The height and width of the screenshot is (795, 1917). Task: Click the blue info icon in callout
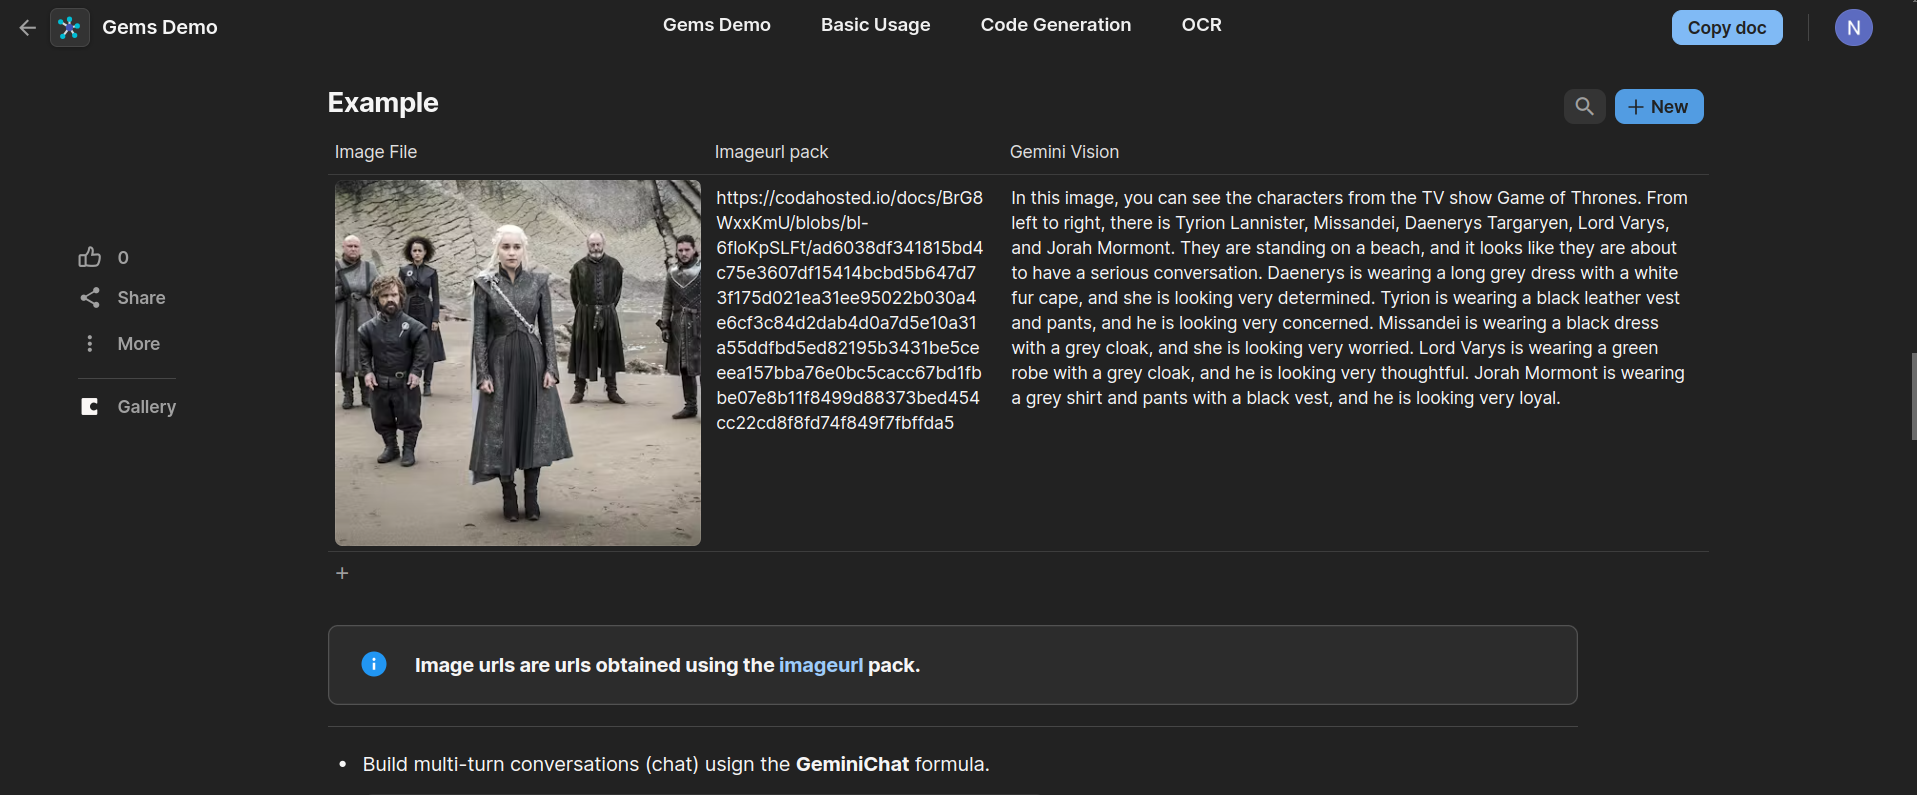point(374,664)
